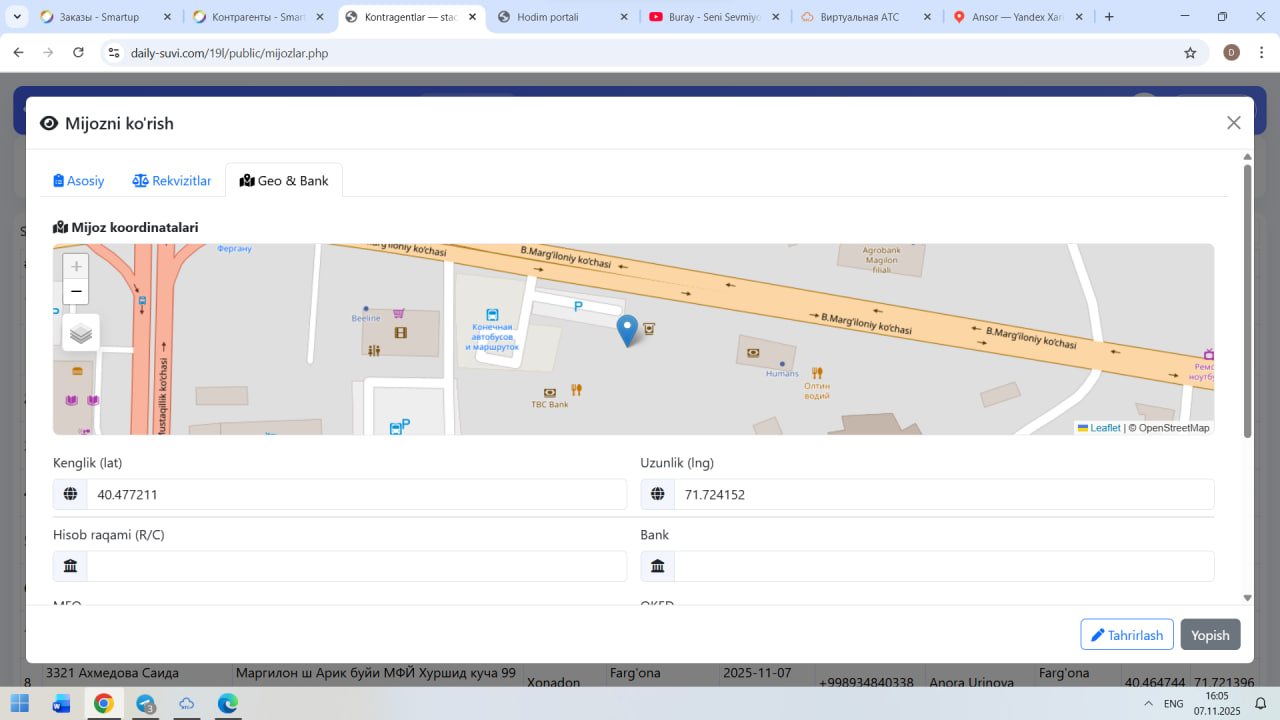Click the bus terminal icon on map
This screenshot has width=1280, height=720.
click(x=492, y=314)
